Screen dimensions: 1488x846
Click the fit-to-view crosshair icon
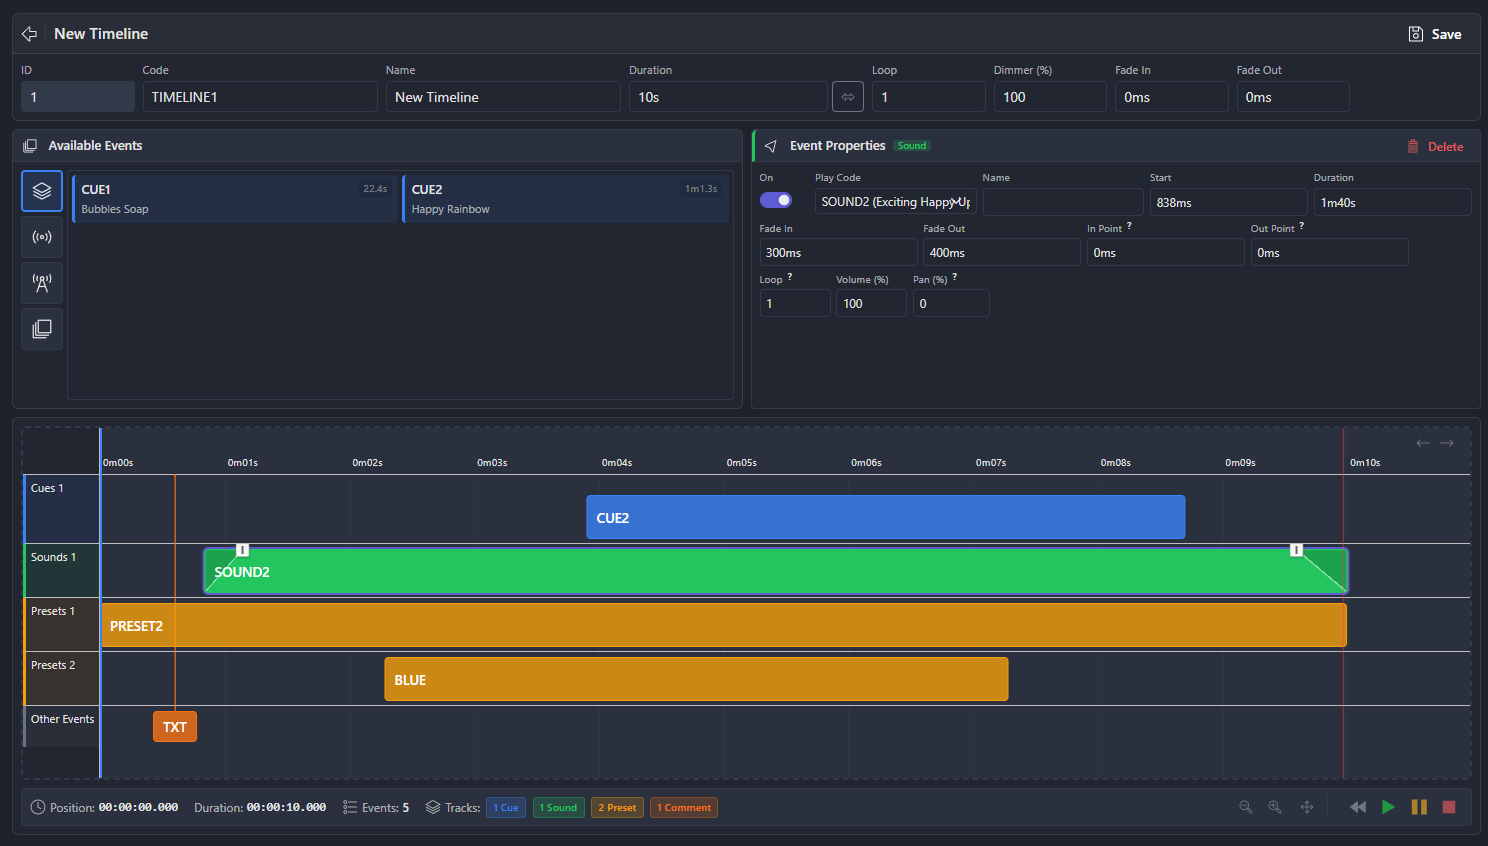(x=1307, y=807)
